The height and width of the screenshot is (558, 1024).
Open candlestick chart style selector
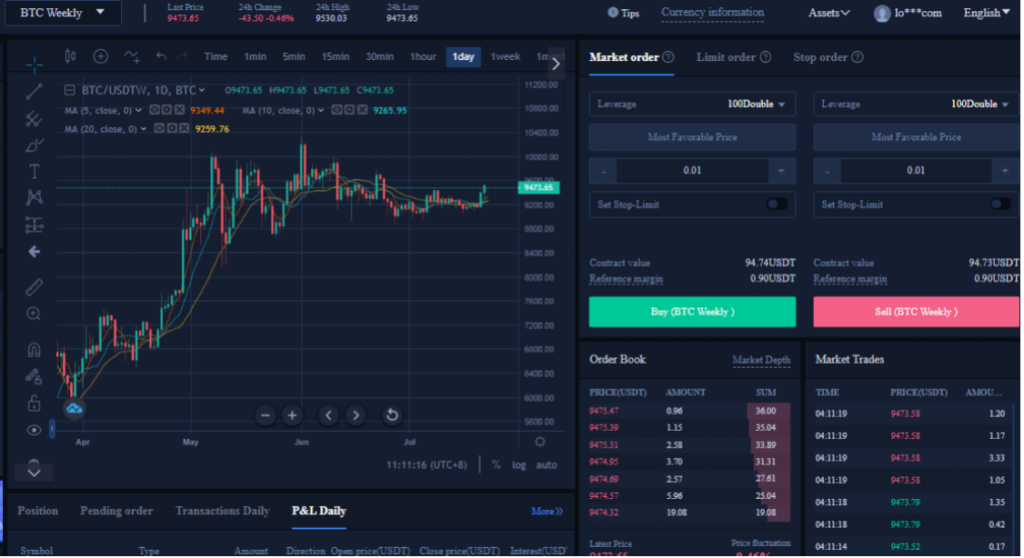point(70,57)
